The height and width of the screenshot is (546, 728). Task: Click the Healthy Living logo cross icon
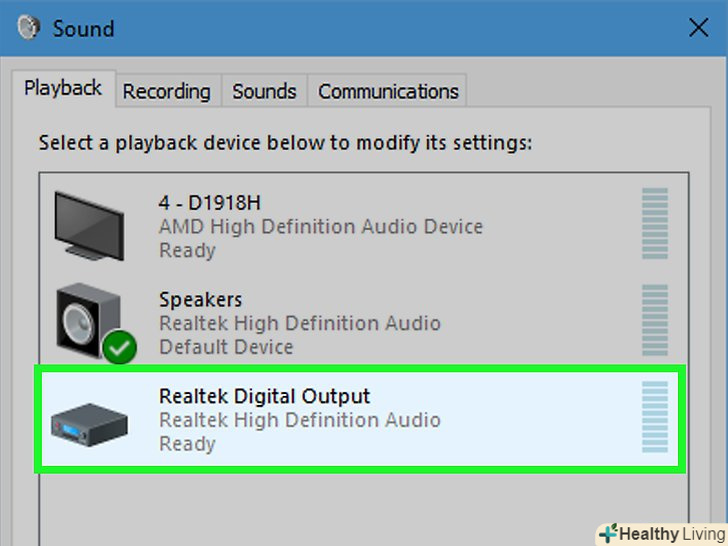[607, 533]
